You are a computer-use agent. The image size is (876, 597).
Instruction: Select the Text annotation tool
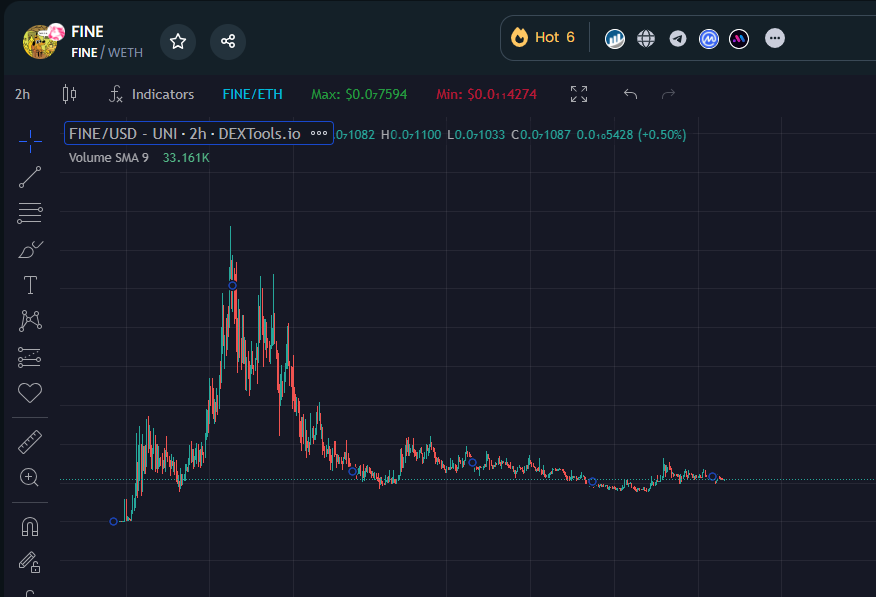coord(30,285)
